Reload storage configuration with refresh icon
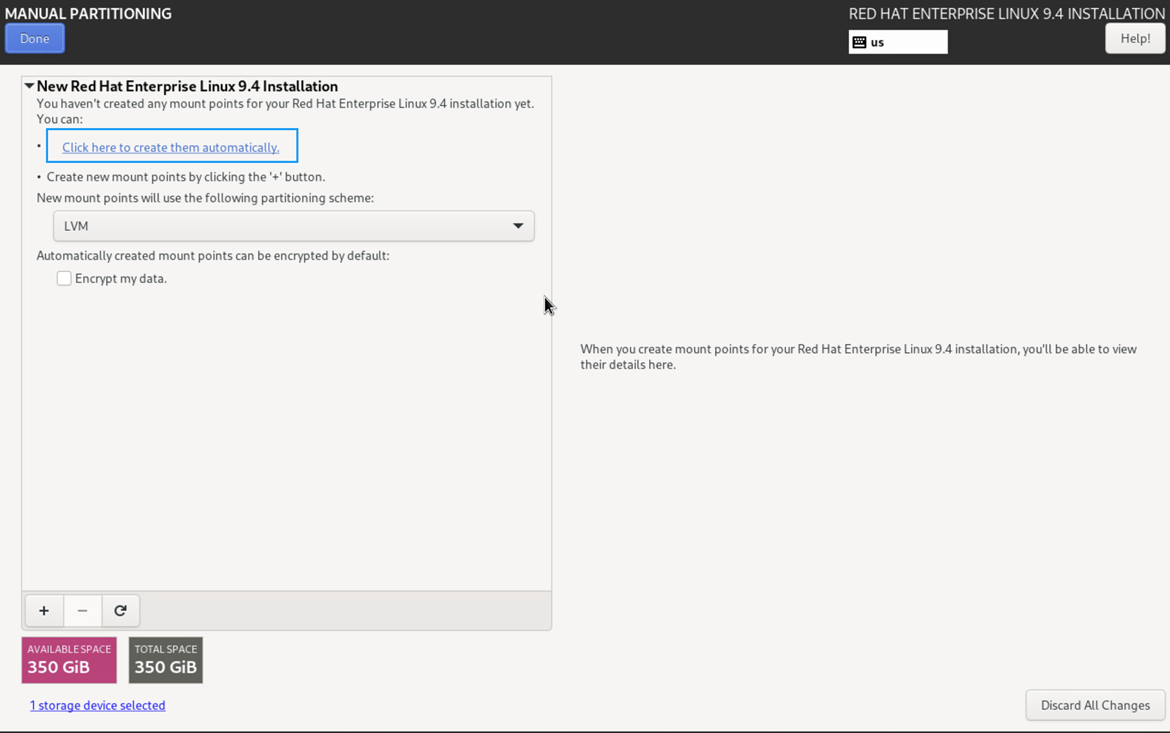The image size is (1170, 733). click(120, 611)
